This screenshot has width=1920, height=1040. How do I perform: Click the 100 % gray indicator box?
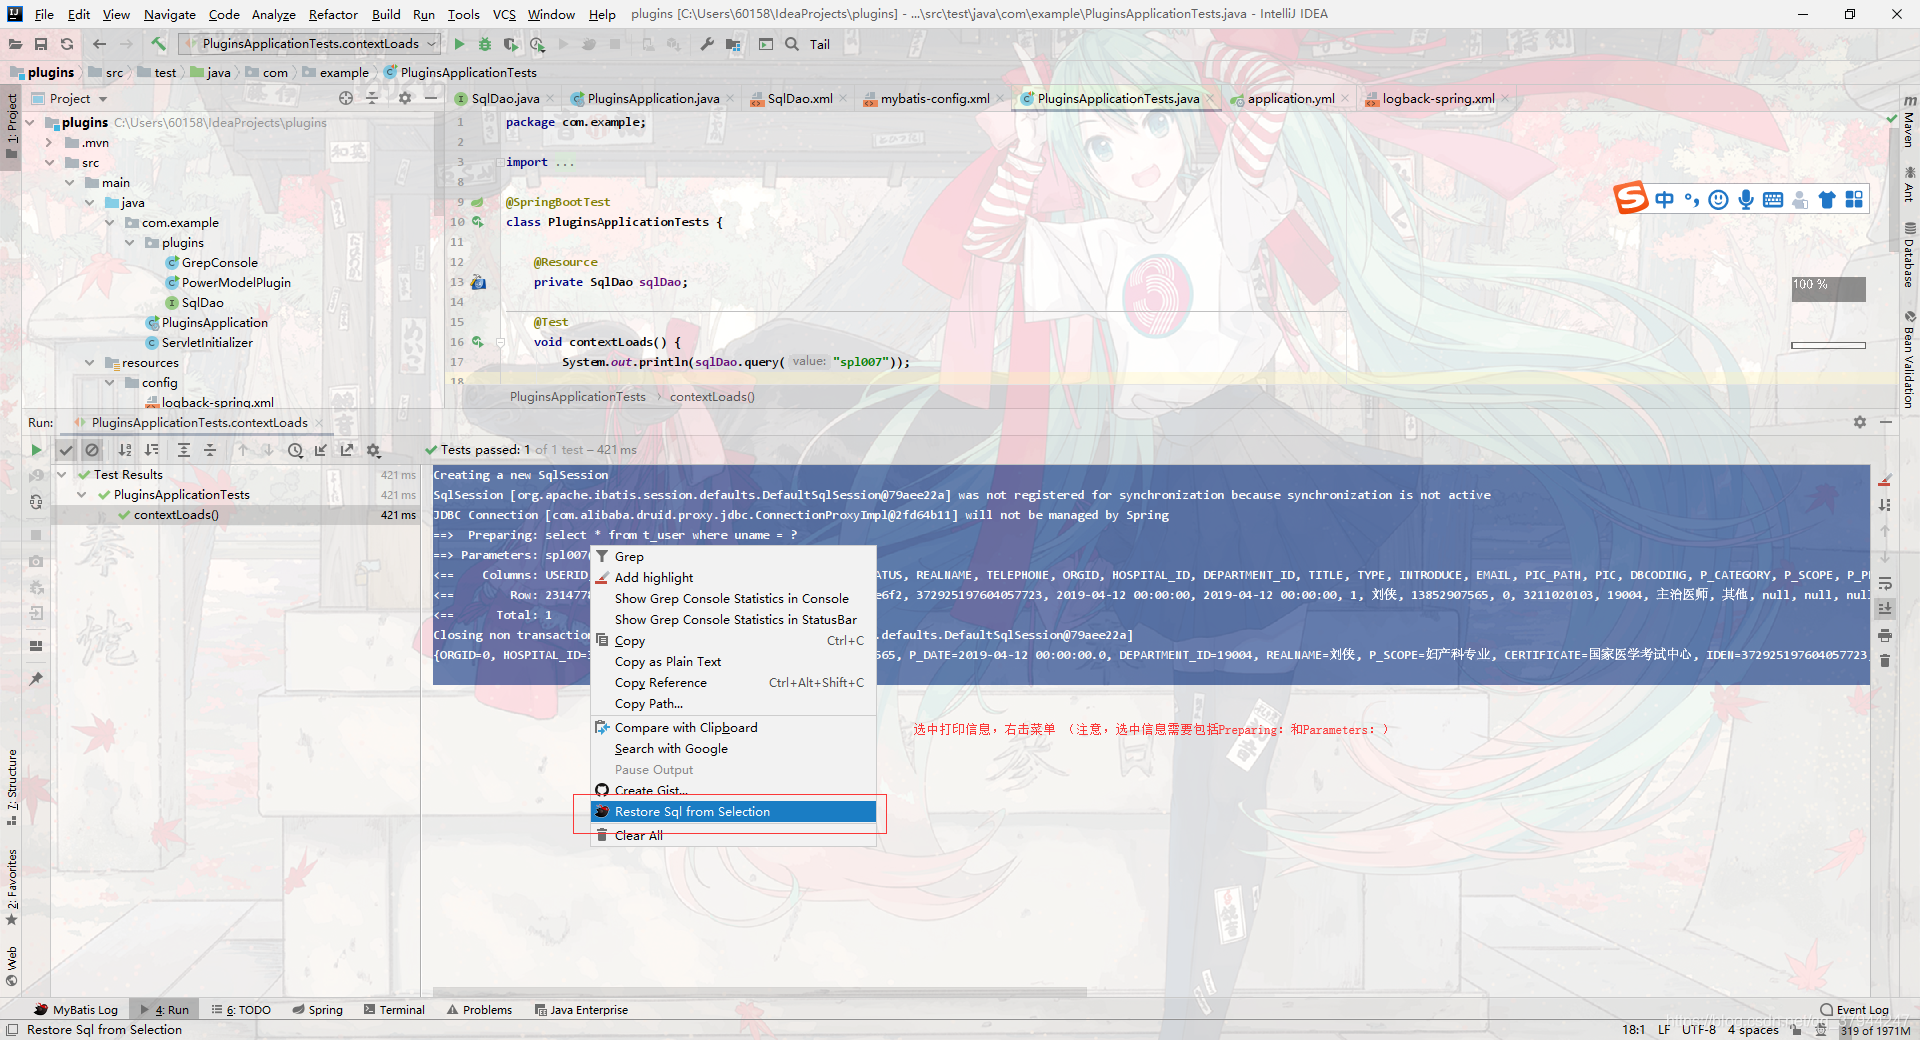pos(1828,289)
